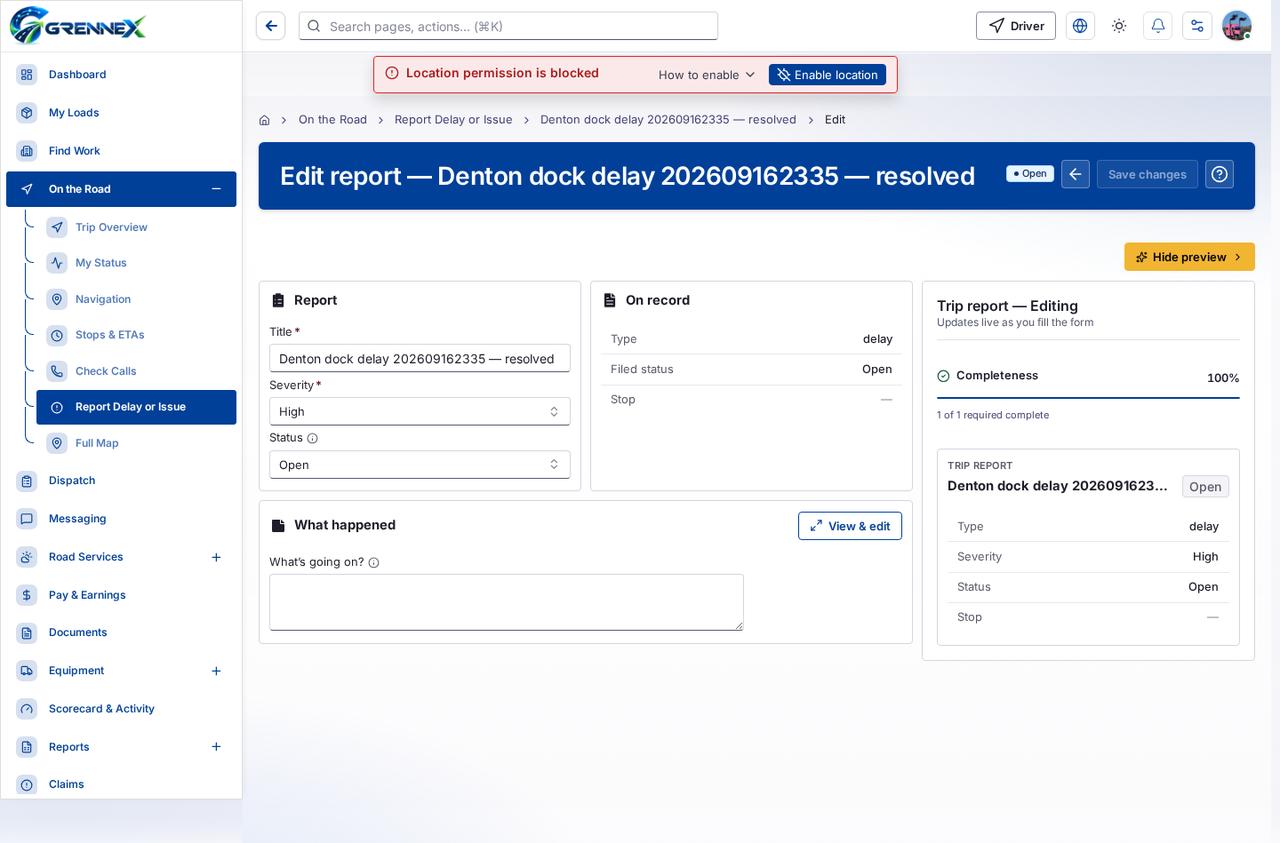This screenshot has width=1280, height=843.
Task: Open the Severity dropdown showing High
Action: (420, 411)
